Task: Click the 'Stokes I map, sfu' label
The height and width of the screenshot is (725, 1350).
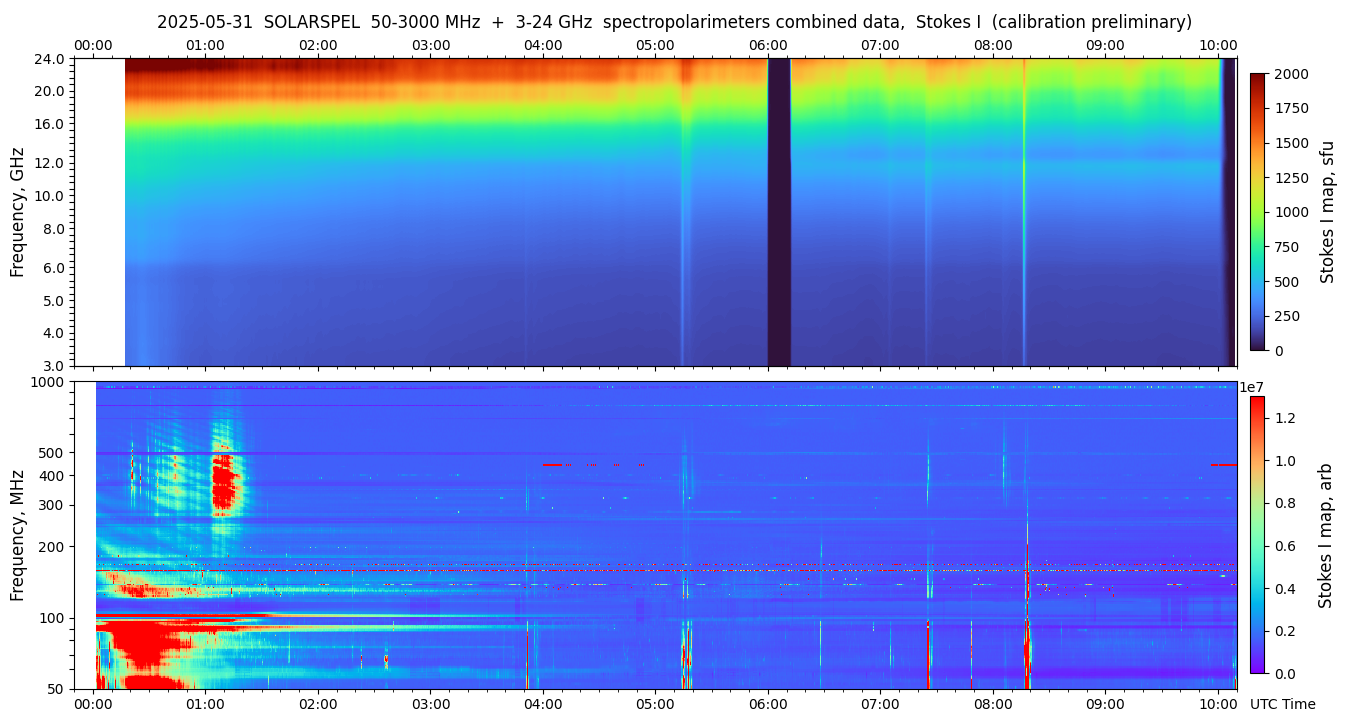Action: (x=1327, y=212)
